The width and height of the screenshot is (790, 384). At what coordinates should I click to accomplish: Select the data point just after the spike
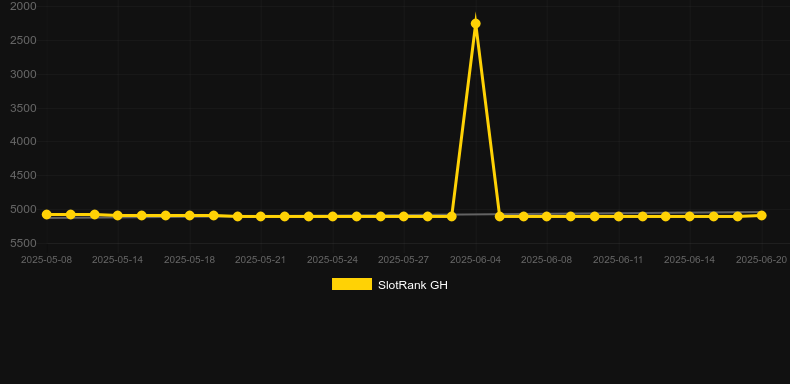pyautogui.click(x=499, y=217)
